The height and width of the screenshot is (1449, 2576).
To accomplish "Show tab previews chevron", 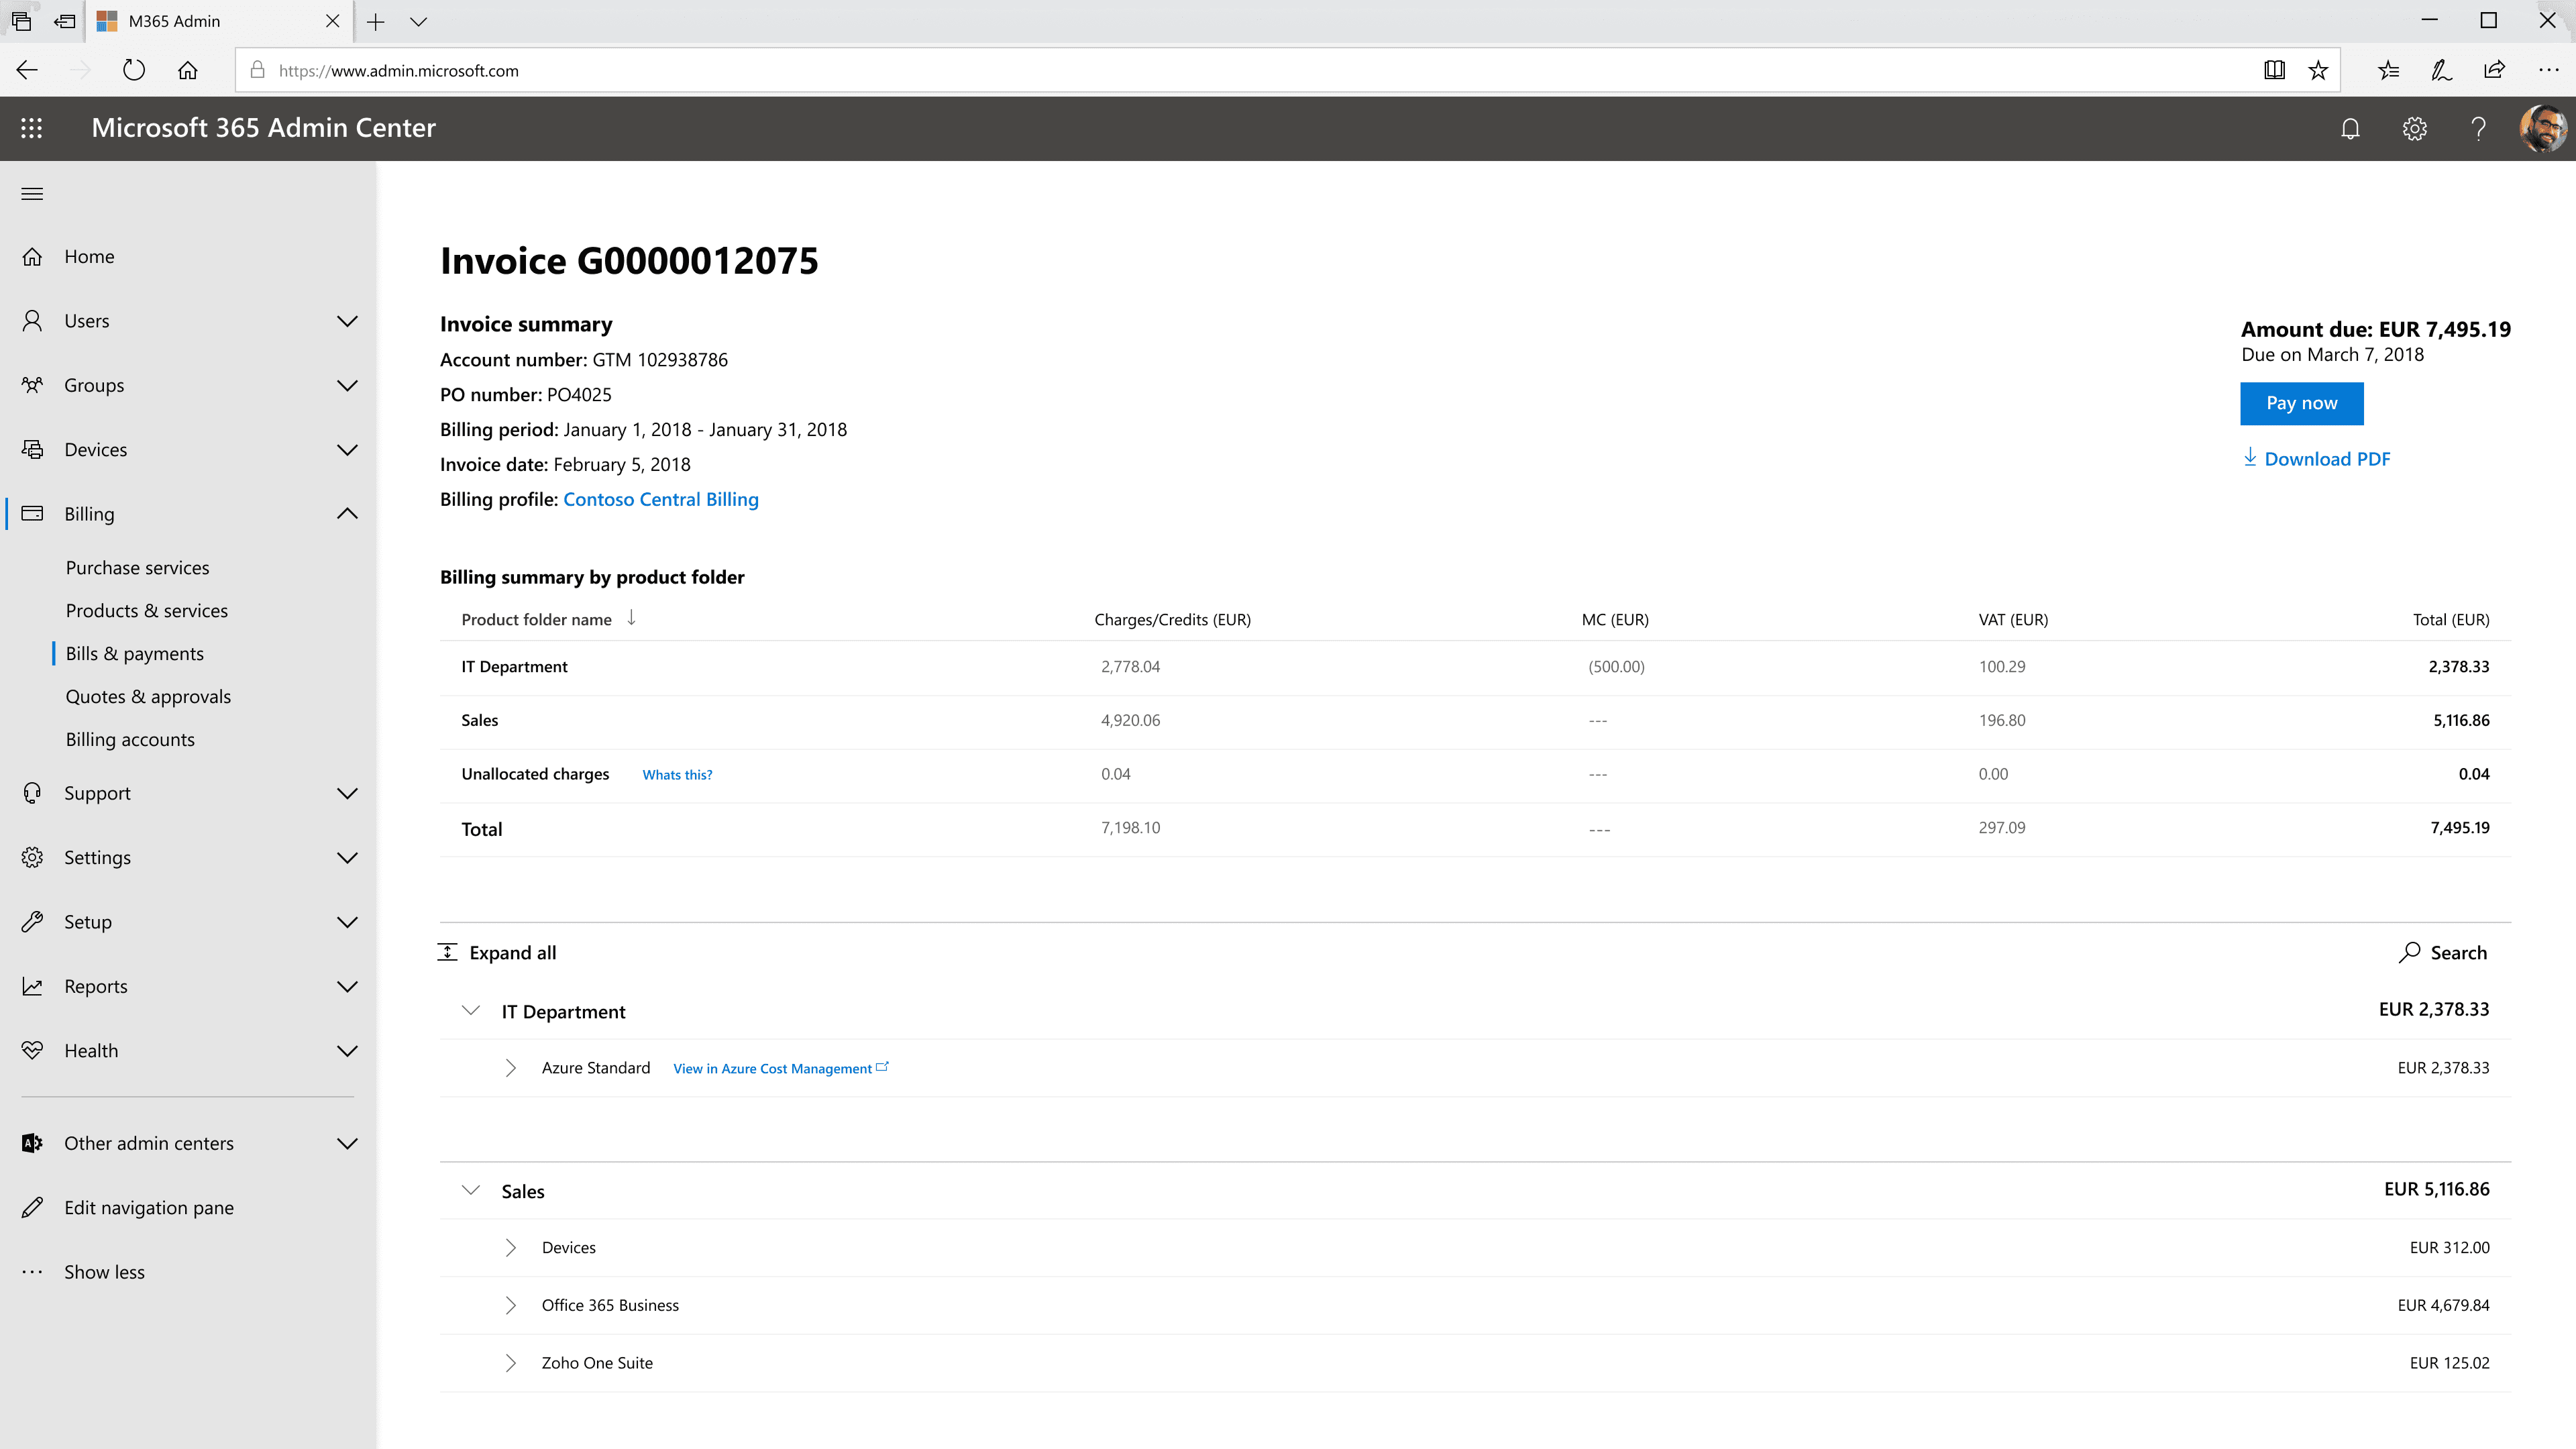I will 419,21.
